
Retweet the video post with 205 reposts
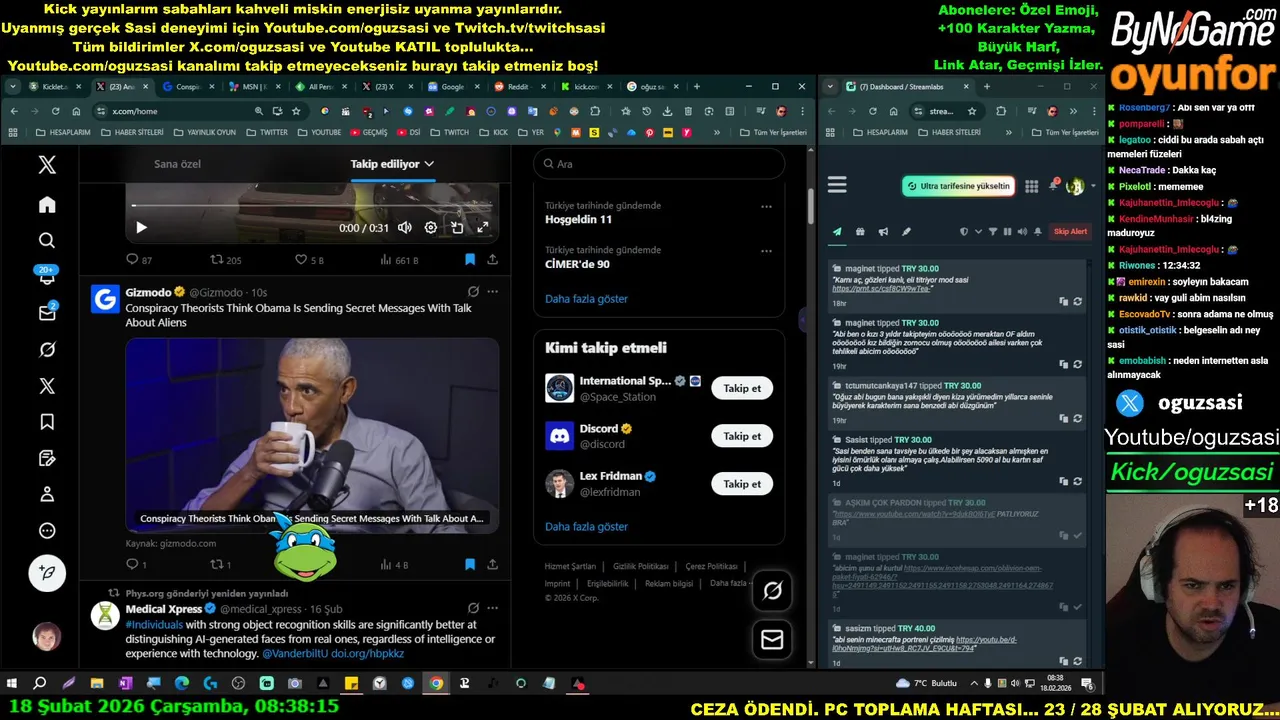pos(226,260)
